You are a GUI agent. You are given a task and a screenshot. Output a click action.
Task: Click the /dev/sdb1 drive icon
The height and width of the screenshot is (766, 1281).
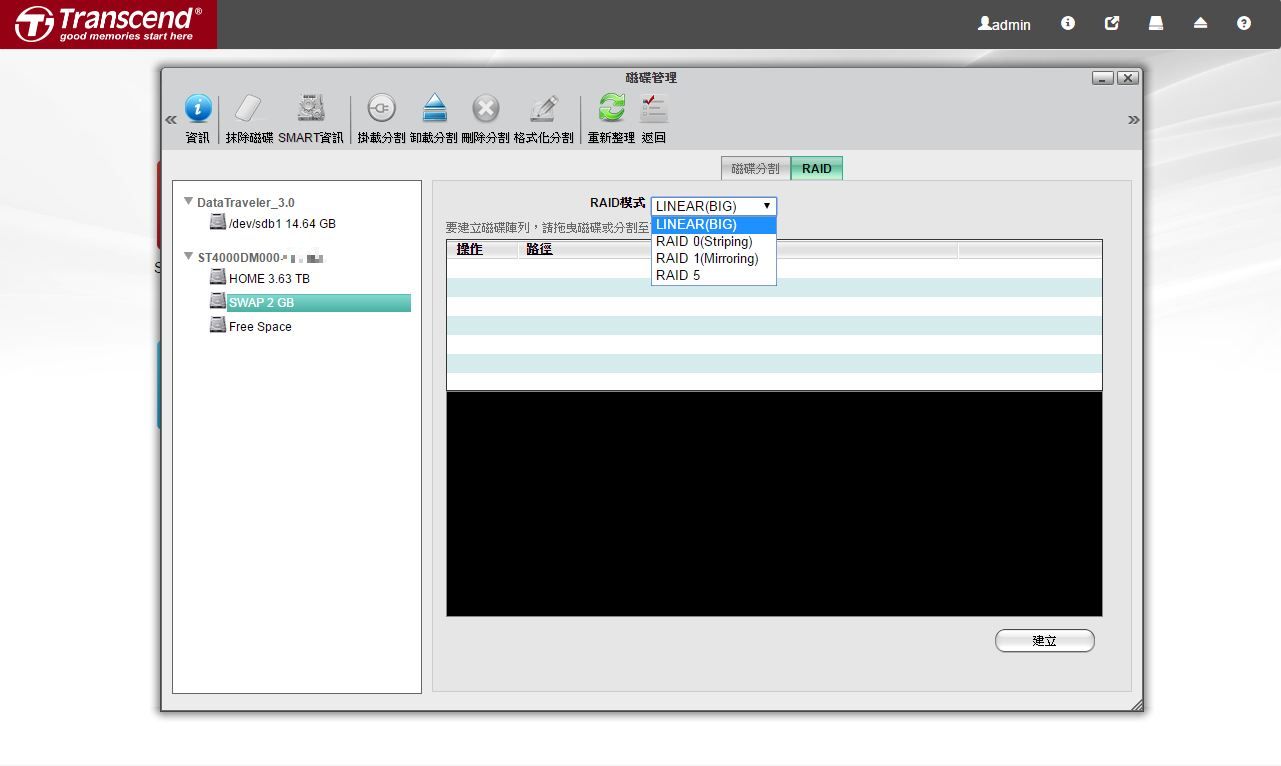coord(218,222)
